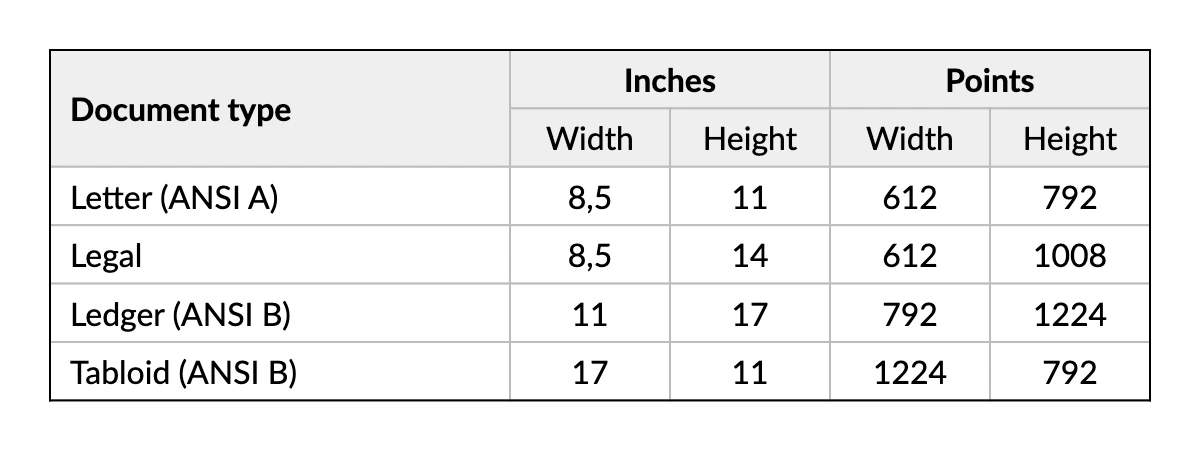1200x450 pixels.
Task: Click Ledger's inches height cell showing 17
Action: point(749,315)
